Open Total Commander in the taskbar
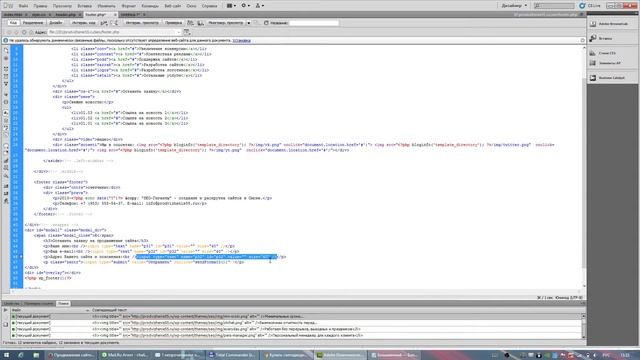Screen dimensions: 640x360 click(x=232, y=355)
